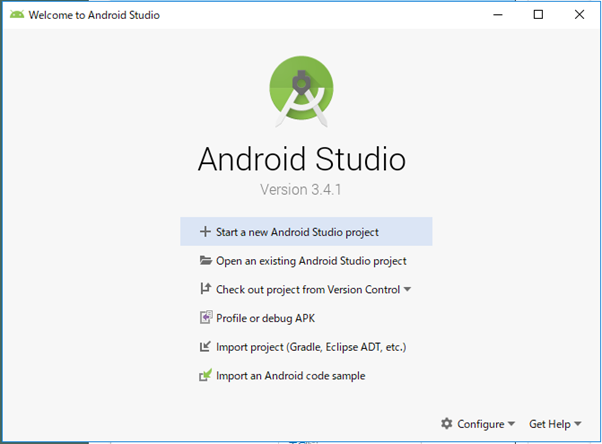Click the Version 3.4.1 text
This screenshot has width=602, height=444.
(301, 189)
